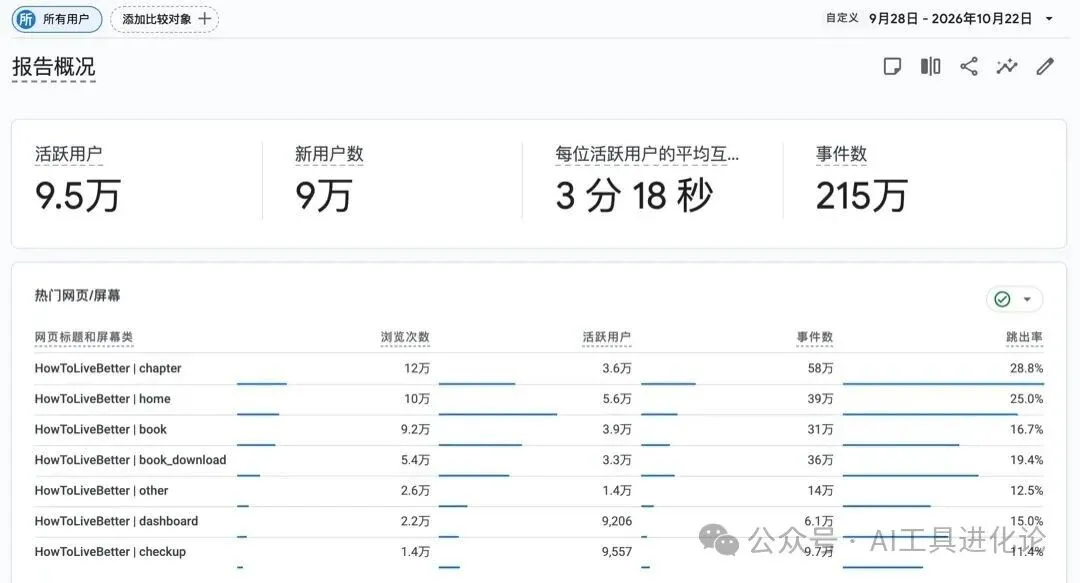Screen dimensions: 1080x583
Task: Select the 所有用户 segment chip
Action: tap(56, 19)
